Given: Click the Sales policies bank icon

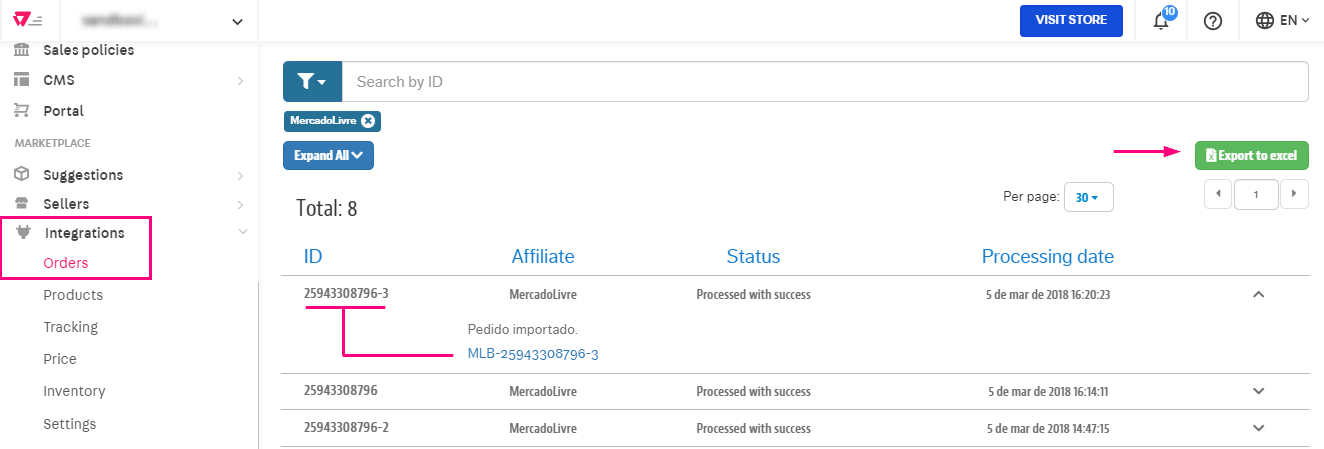Looking at the screenshot, I should click(21, 50).
